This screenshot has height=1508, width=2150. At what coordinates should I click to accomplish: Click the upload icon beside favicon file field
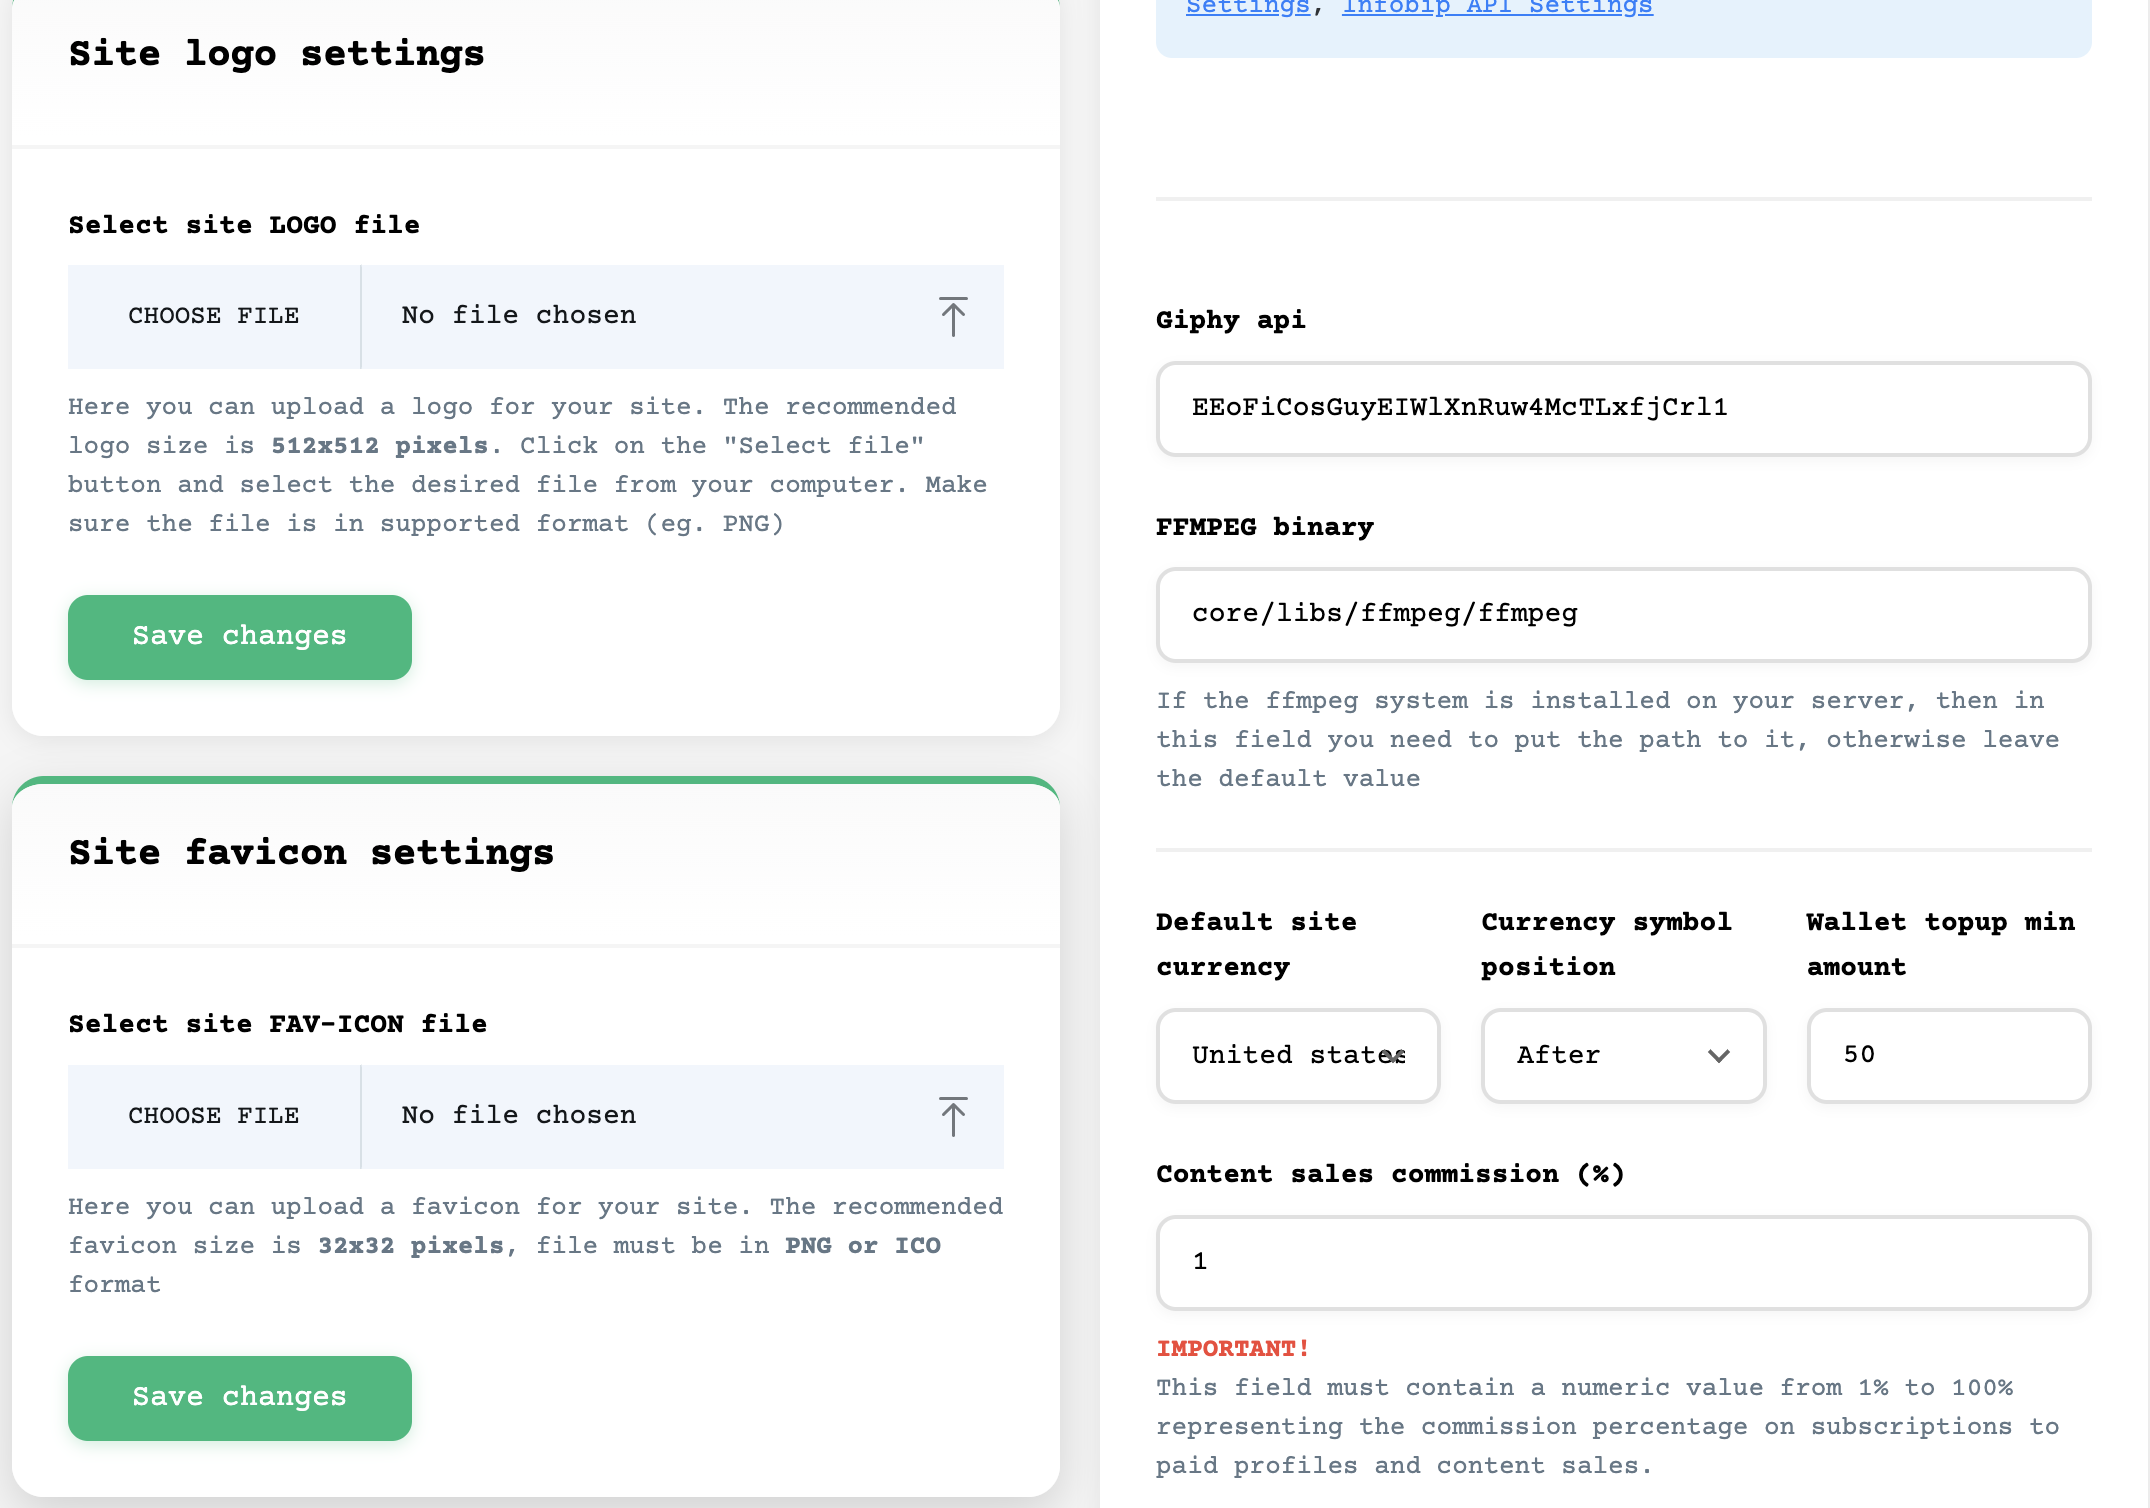953,1116
